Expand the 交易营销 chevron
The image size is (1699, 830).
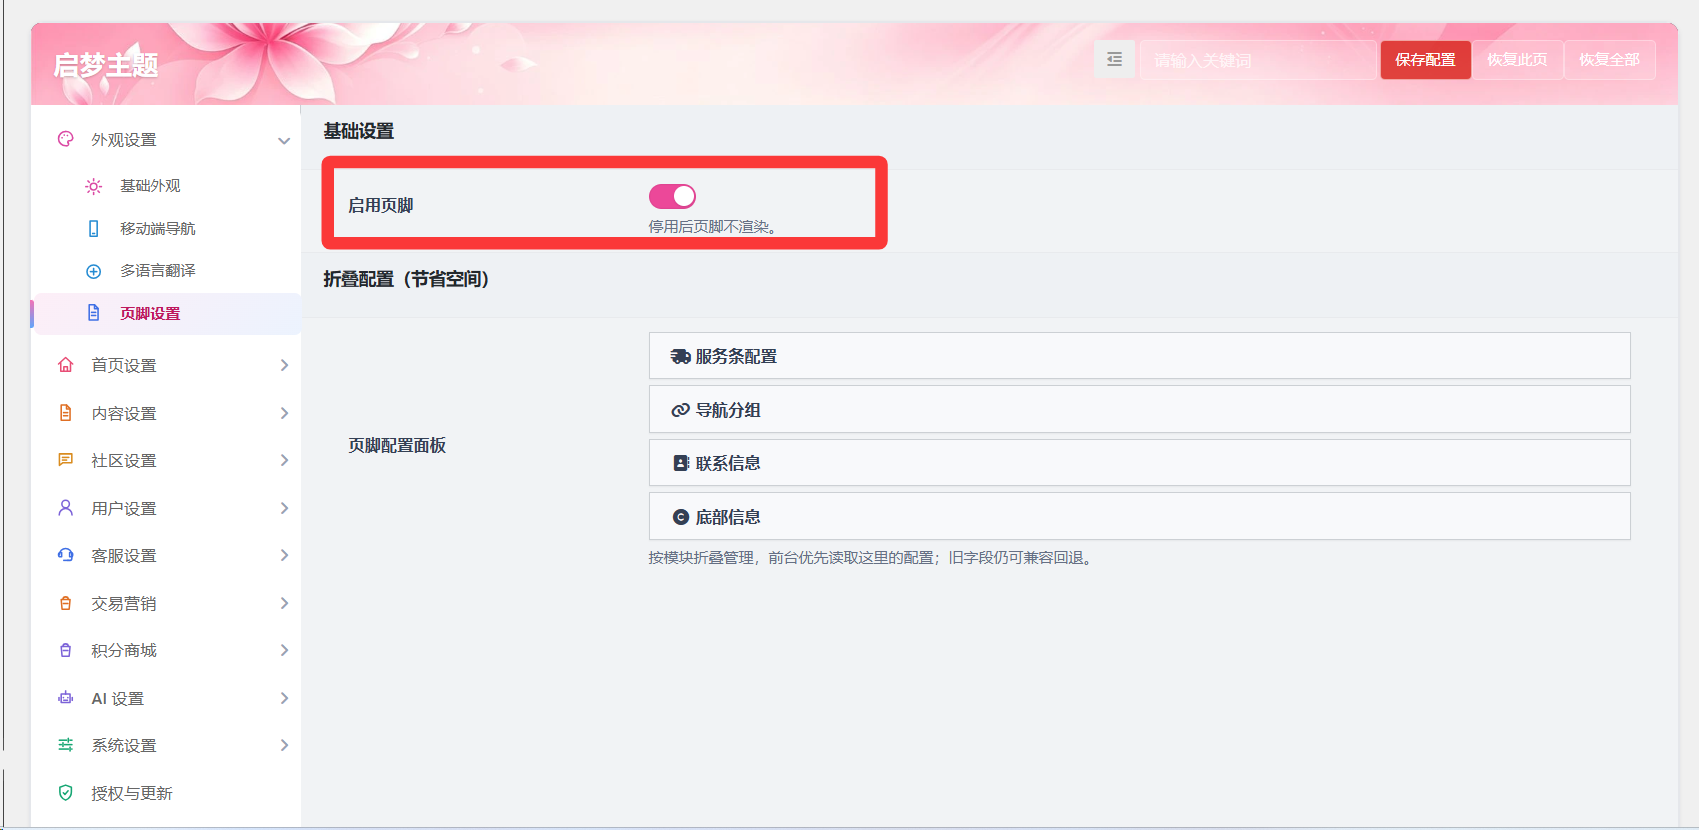tap(284, 603)
